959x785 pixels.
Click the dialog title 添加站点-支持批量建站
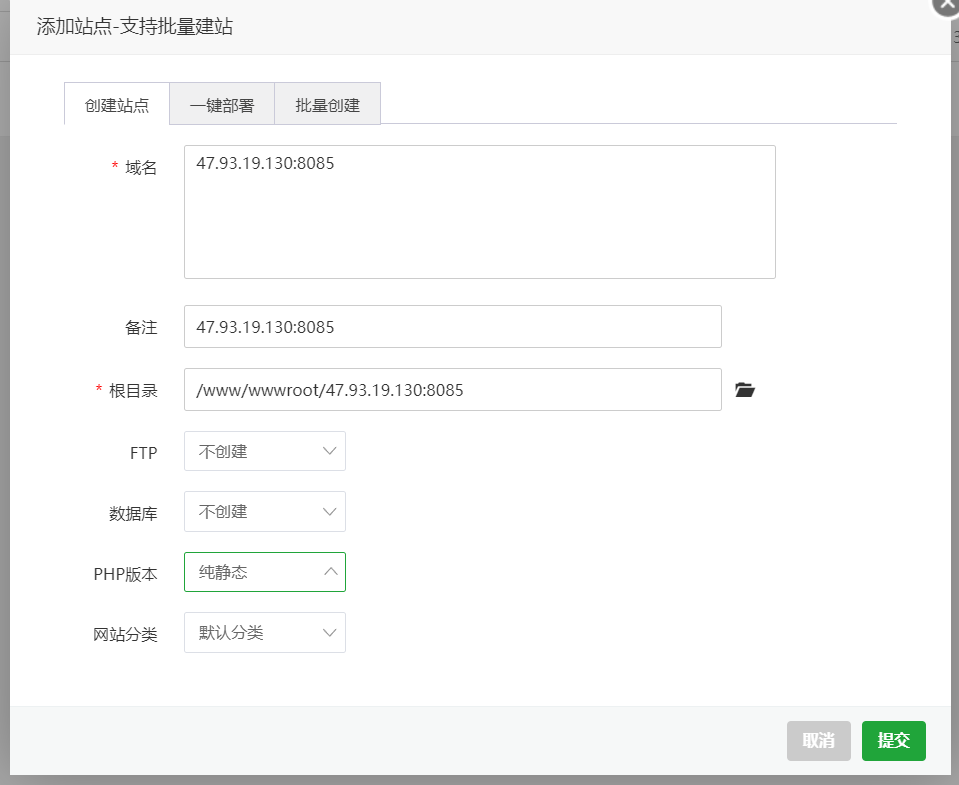135,26
